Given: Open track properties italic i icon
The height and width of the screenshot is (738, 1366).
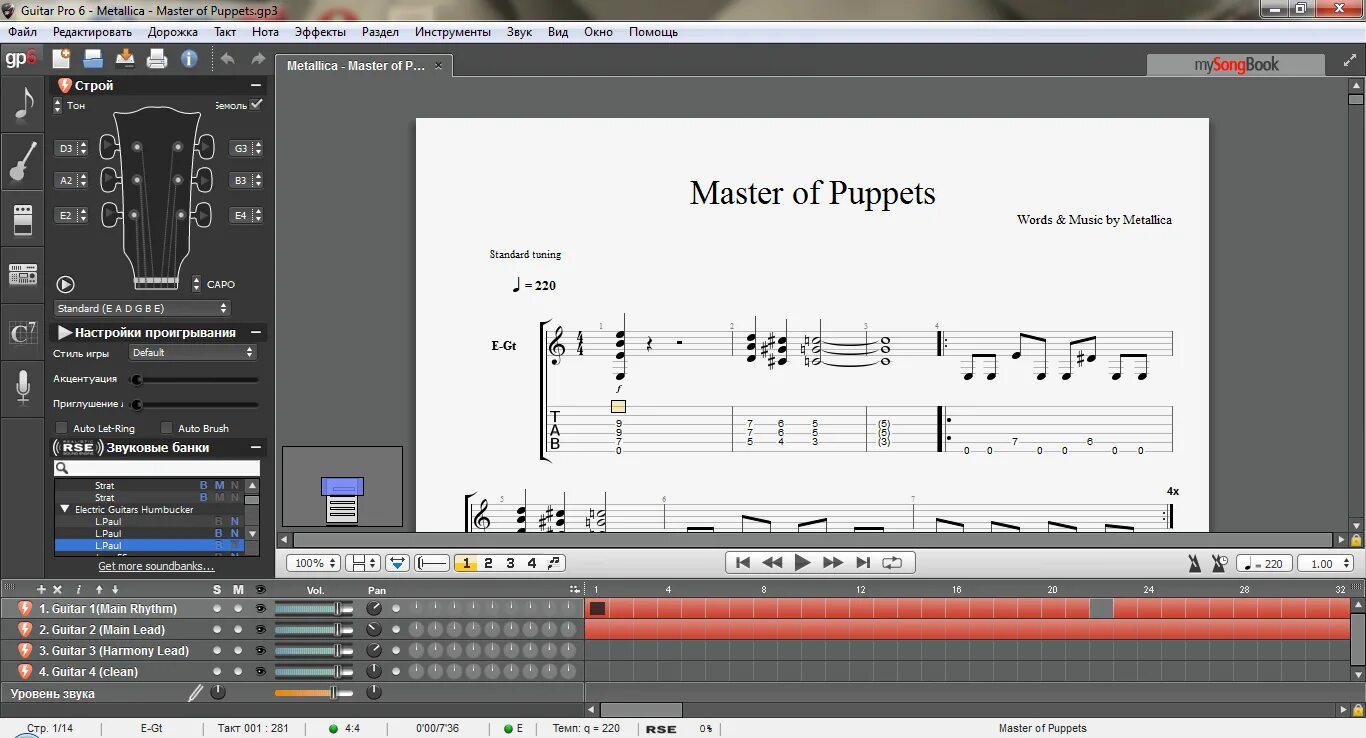Looking at the screenshot, I should coord(79,590).
